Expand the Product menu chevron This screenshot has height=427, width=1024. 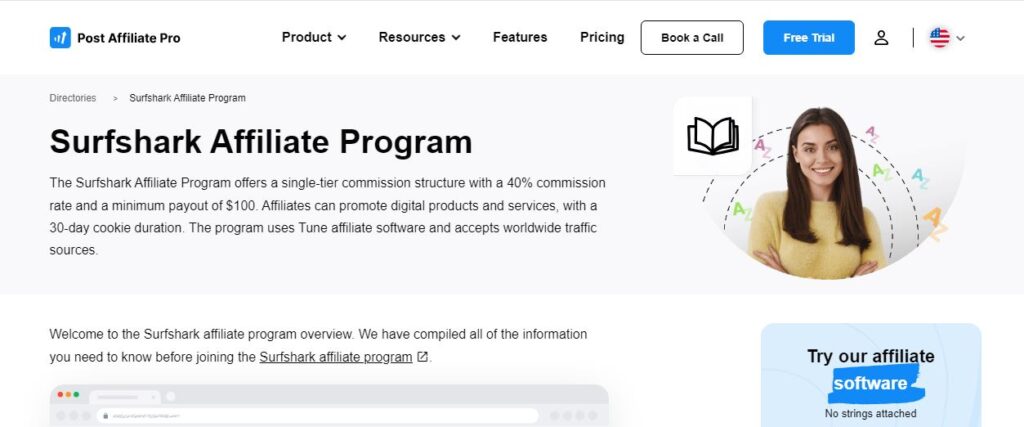342,38
